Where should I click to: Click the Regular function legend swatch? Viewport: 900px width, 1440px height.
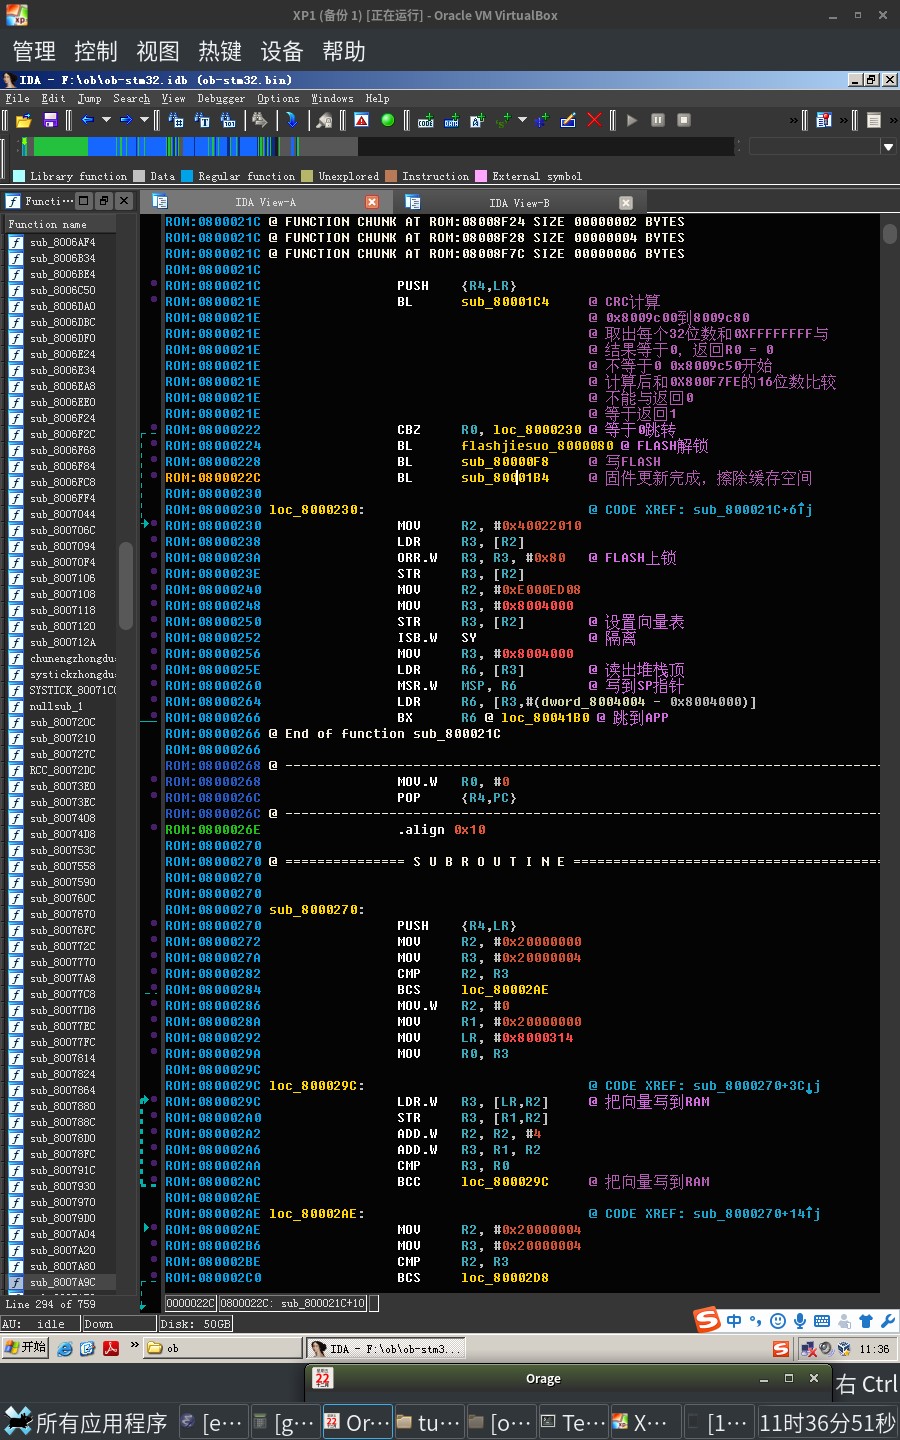(x=187, y=176)
